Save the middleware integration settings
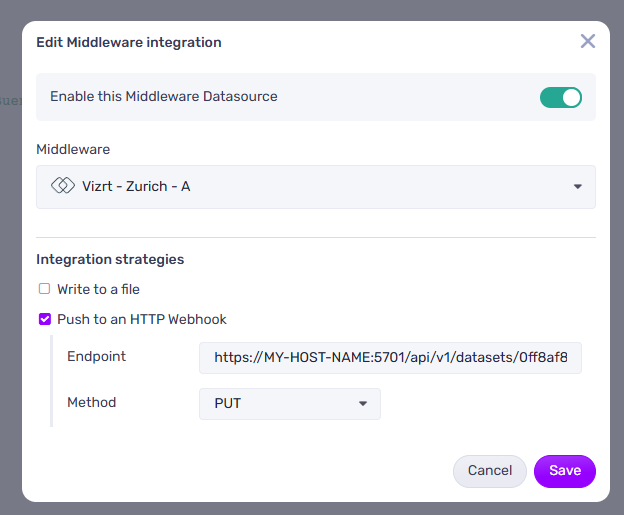624x515 pixels. (x=564, y=471)
